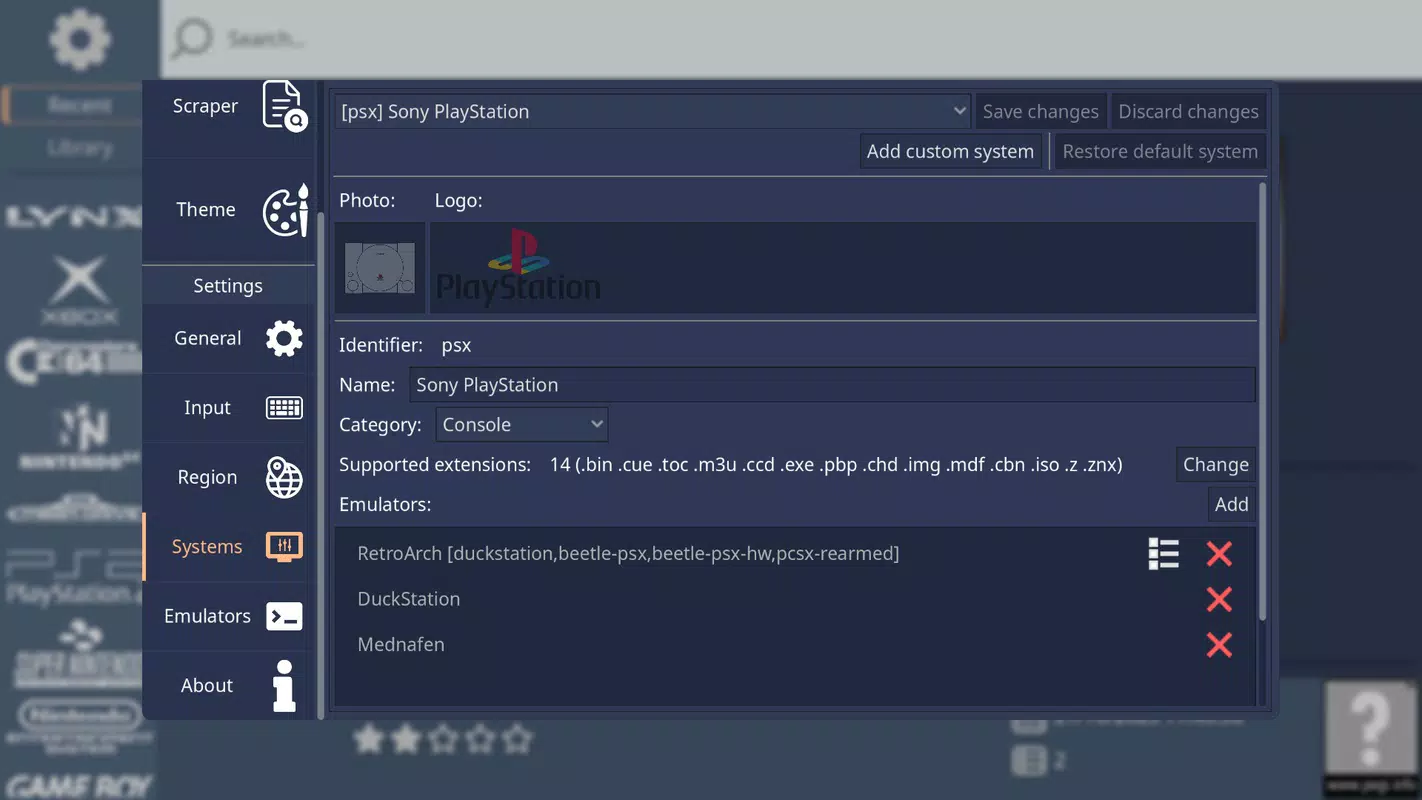Select the PlayStation console photo thumbnail
Image resolution: width=1422 pixels, height=800 pixels.
click(x=380, y=268)
